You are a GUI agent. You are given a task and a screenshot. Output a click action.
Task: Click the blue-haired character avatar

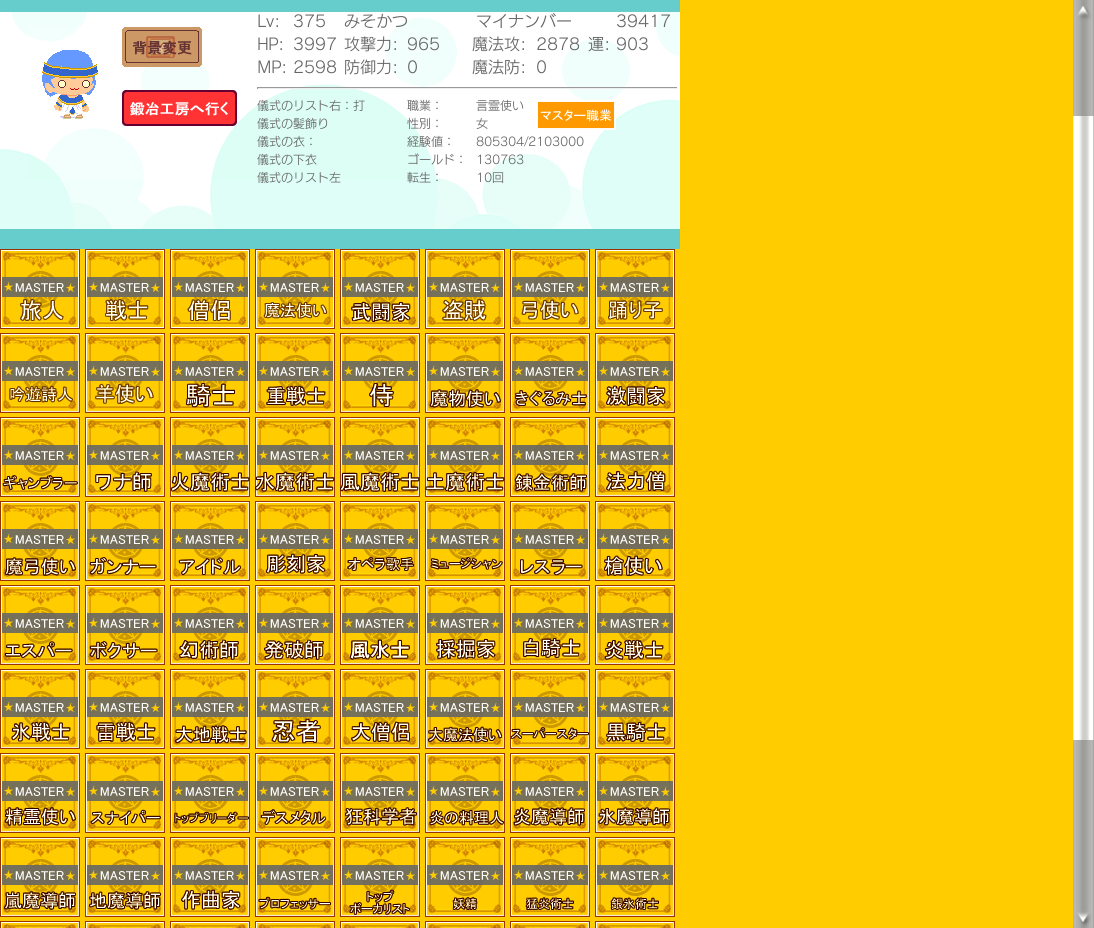pyautogui.click(x=69, y=84)
